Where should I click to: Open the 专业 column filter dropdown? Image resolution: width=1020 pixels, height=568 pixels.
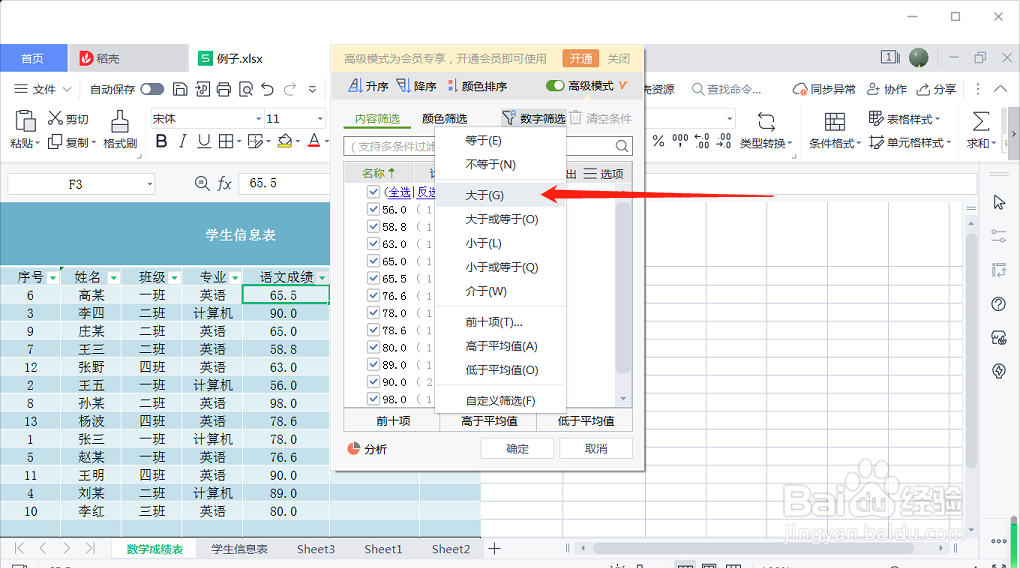coord(235,278)
